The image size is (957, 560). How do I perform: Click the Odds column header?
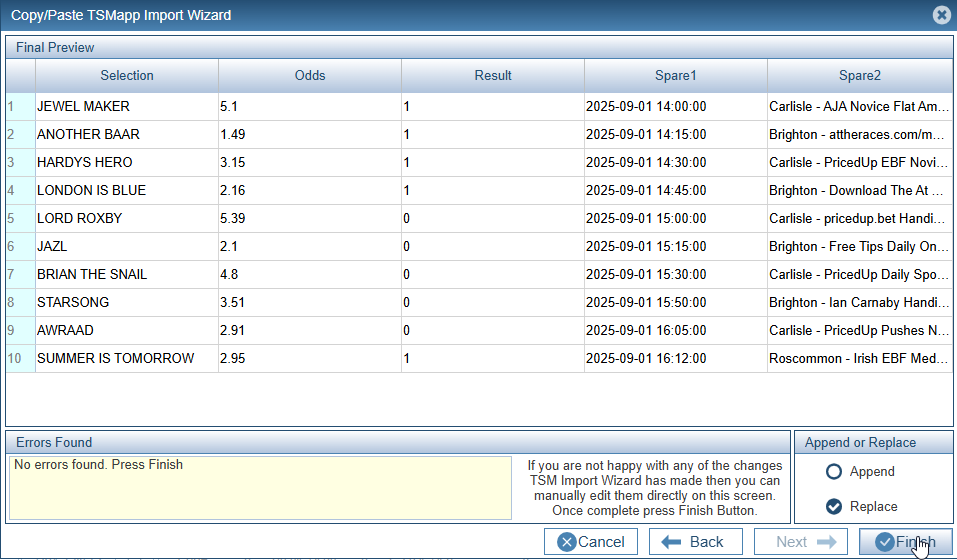point(310,76)
